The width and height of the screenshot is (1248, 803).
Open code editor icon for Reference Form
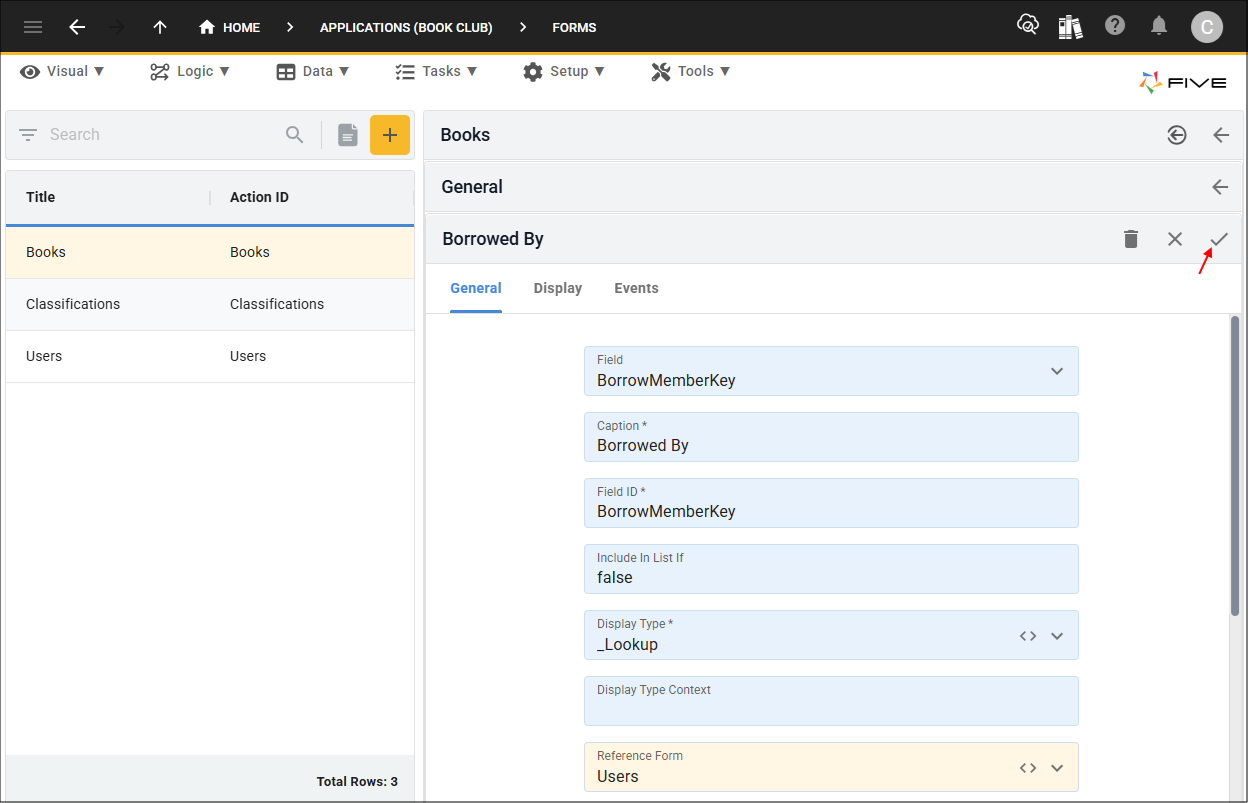pos(1028,768)
